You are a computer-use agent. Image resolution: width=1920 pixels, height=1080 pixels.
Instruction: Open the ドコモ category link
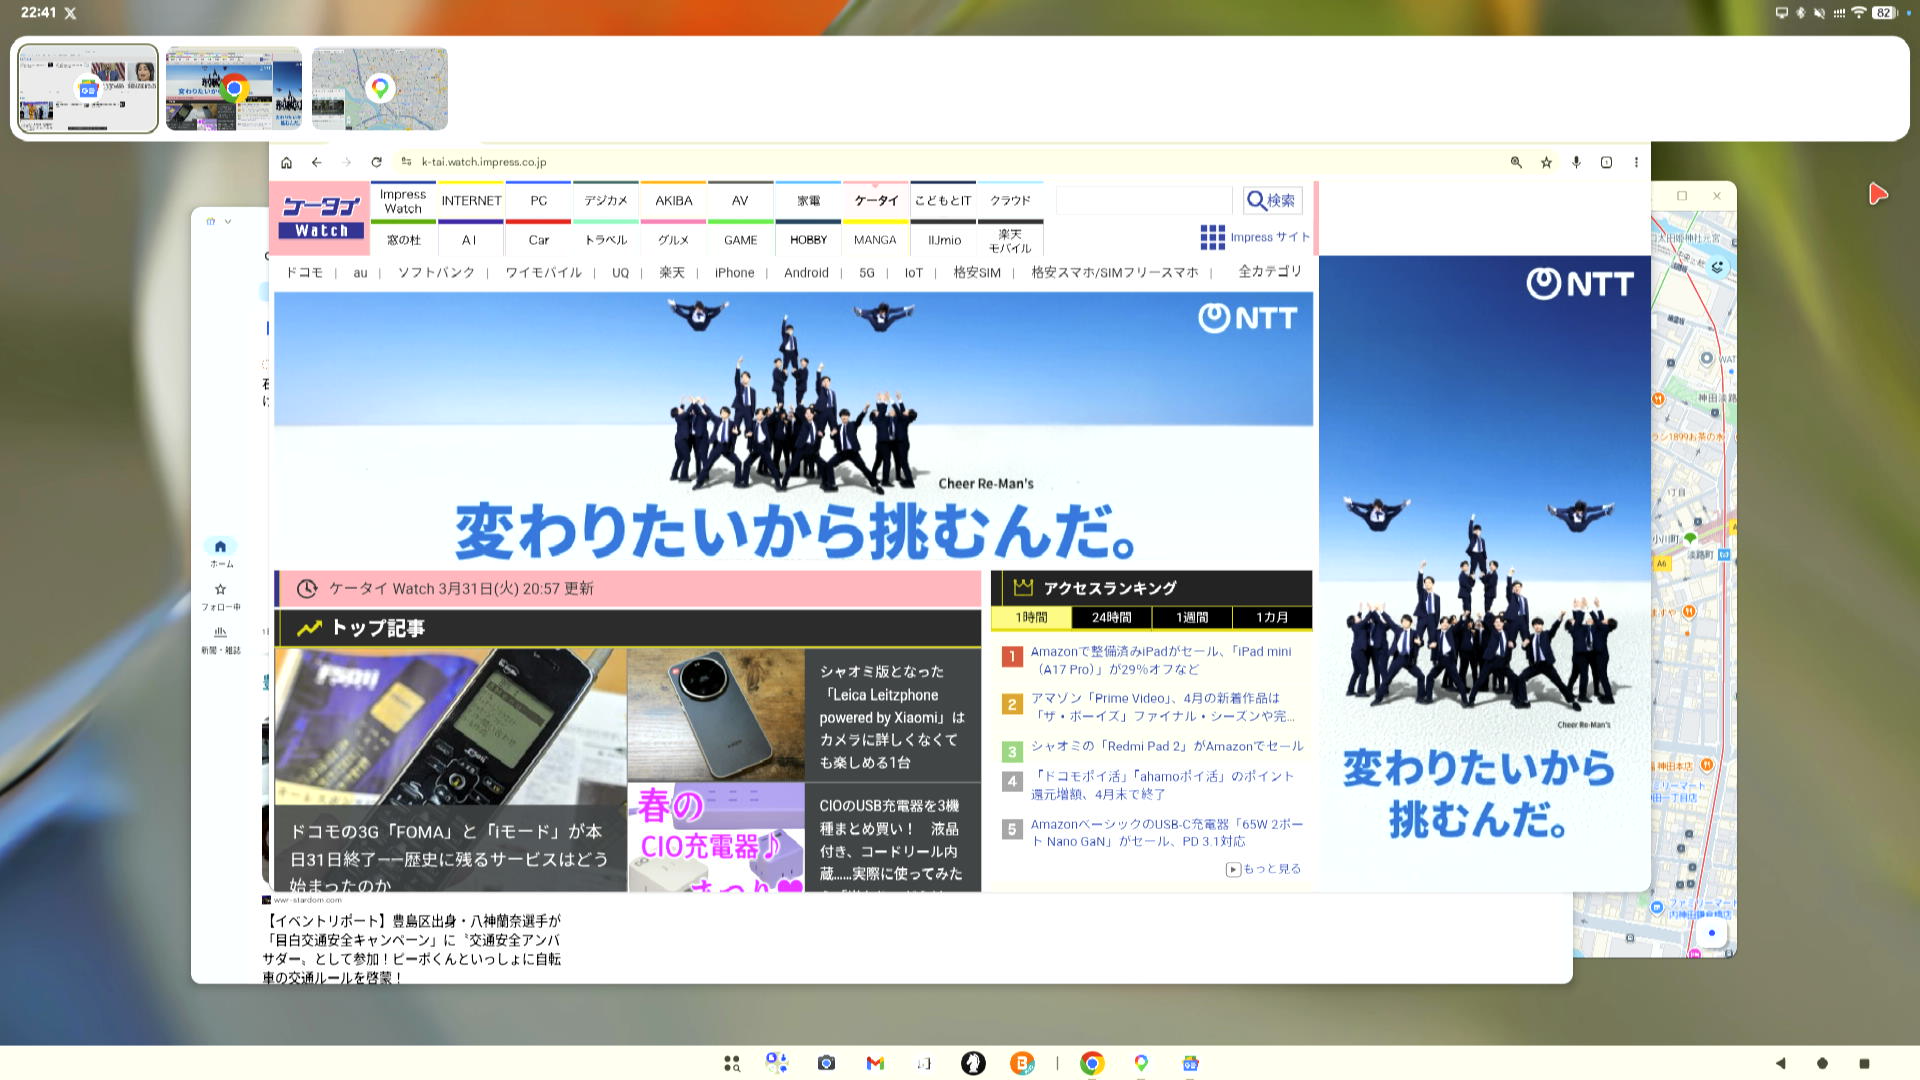pos(306,272)
